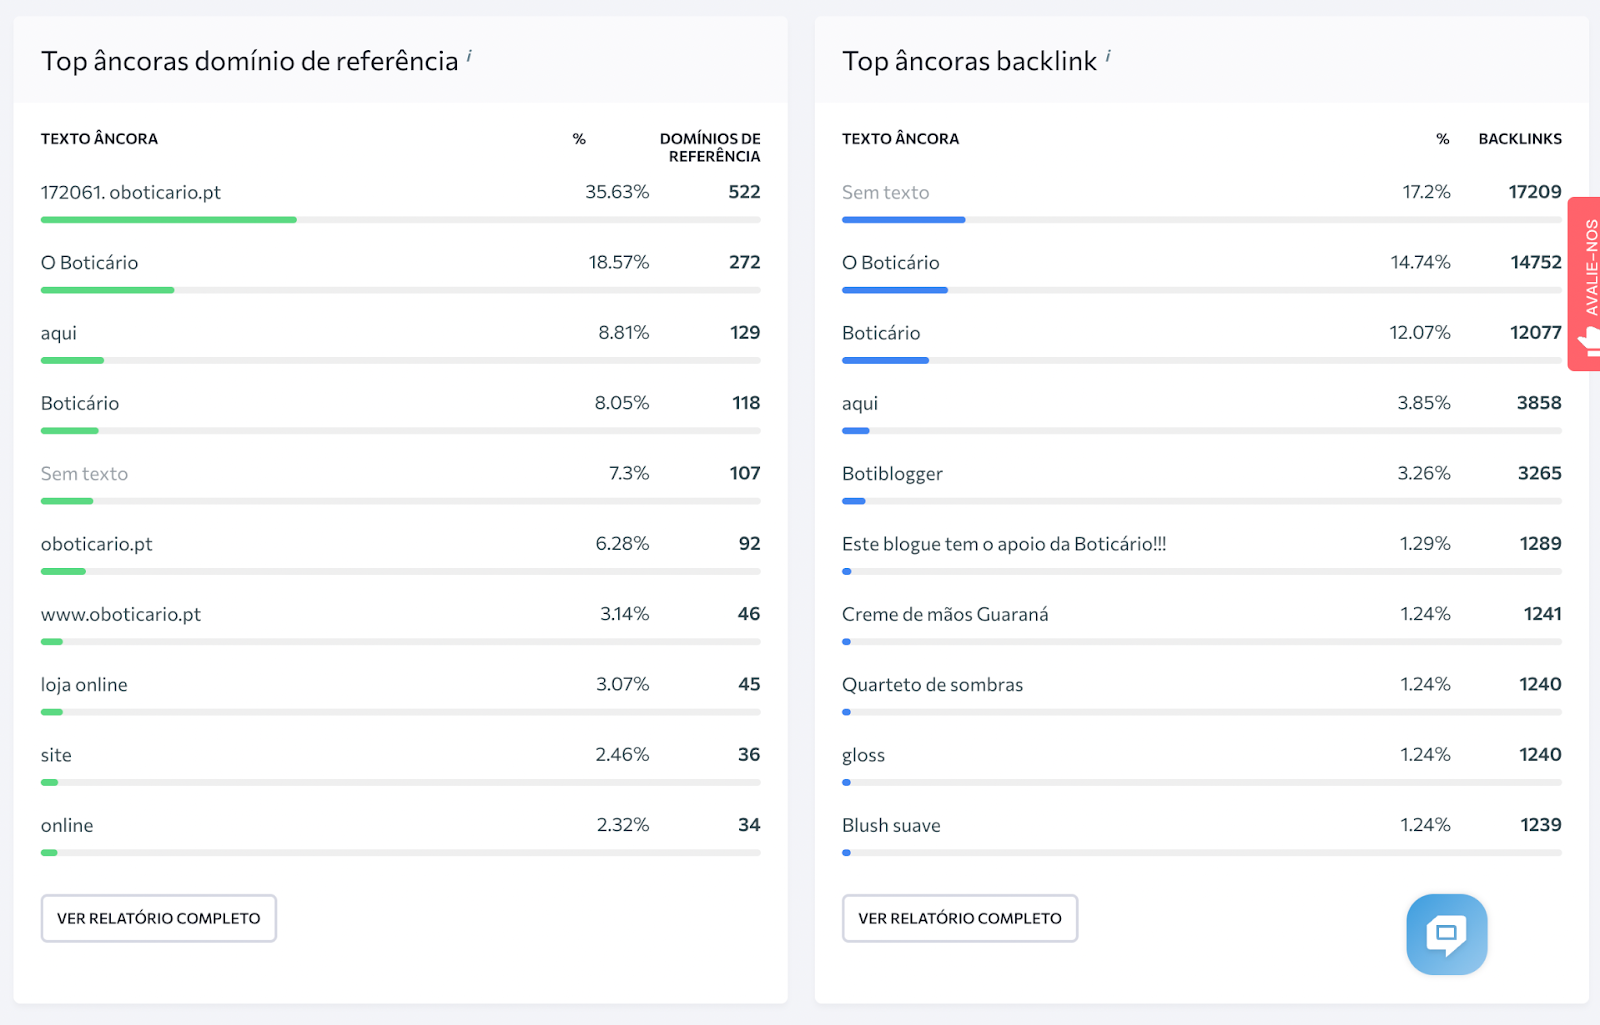Click the referring domains count 272
The width and height of the screenshot is (1600, 1025).
pyautogui.click(x=744, y=262)
